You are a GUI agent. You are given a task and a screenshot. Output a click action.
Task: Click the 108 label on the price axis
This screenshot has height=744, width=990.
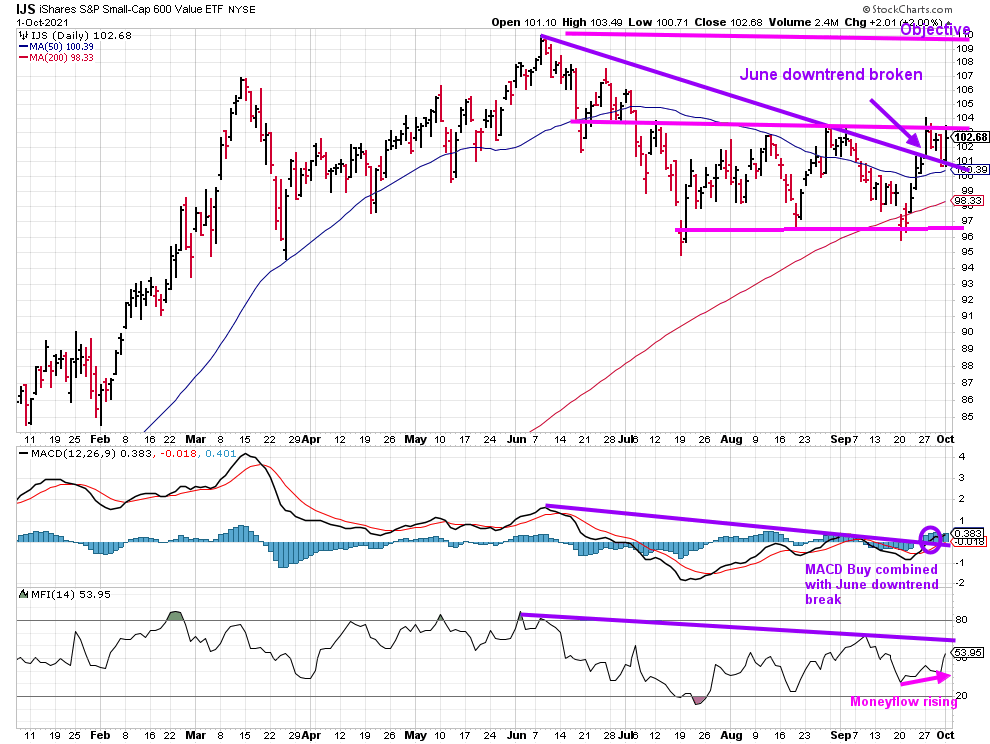pos(964,62)
